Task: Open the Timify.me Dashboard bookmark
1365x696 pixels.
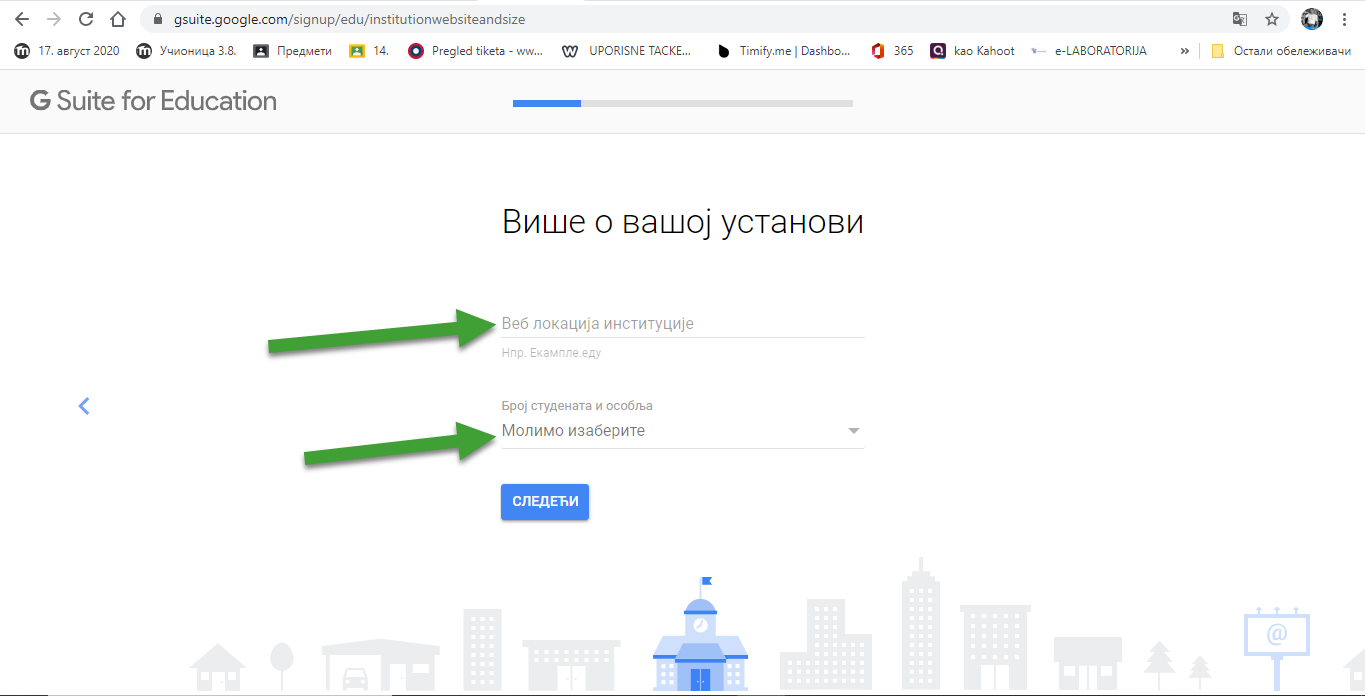Action: (x=784, y=51)
